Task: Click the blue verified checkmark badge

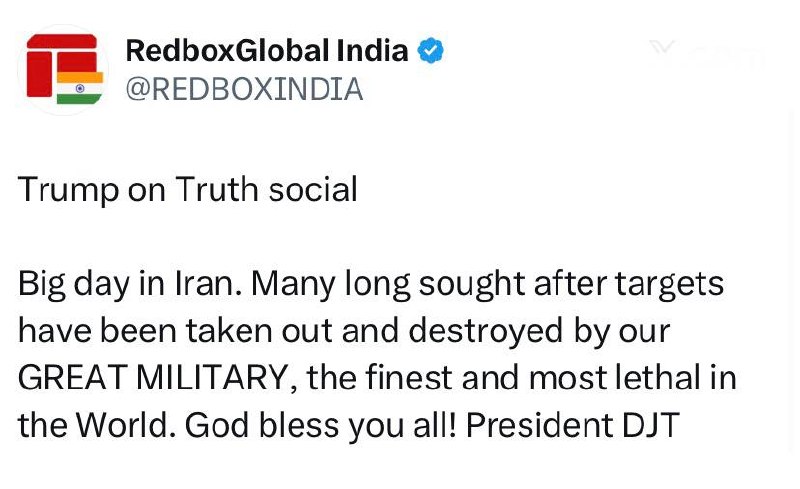Action: [430, 50]
